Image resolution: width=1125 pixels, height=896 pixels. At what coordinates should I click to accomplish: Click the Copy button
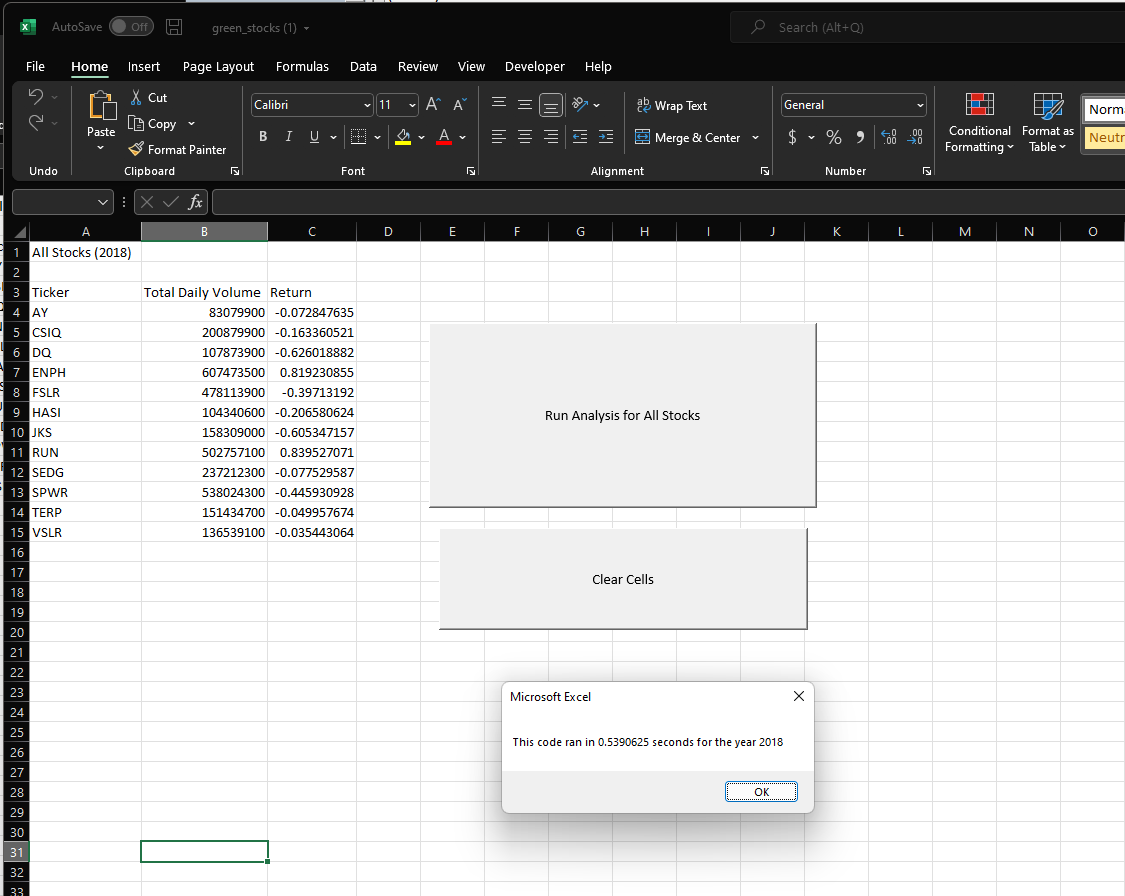pos(153,123)
